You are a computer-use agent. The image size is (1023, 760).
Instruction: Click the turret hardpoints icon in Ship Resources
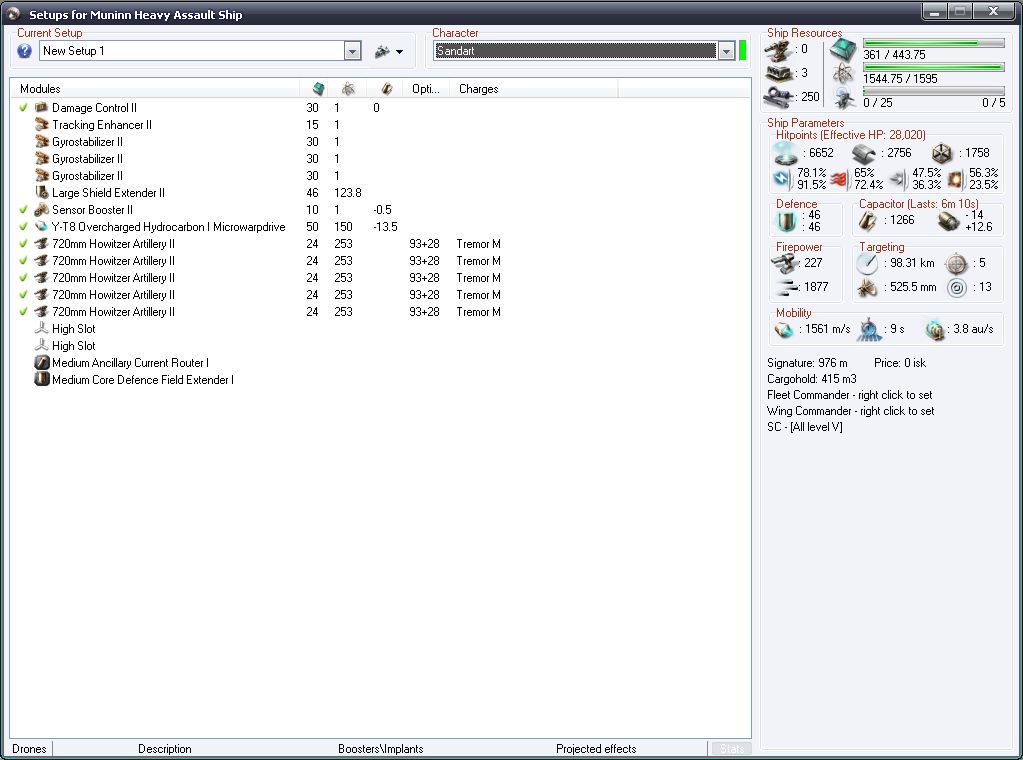pos(779,50)
